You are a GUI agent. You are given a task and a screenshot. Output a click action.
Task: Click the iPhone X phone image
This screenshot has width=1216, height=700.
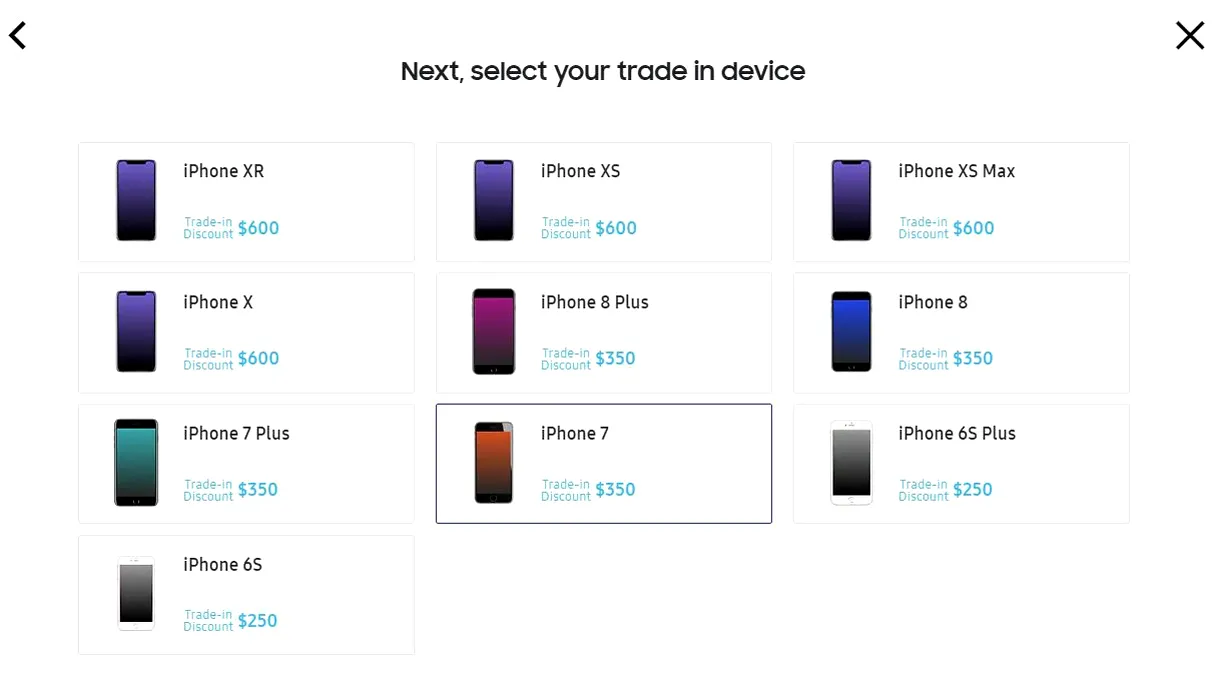click(x=136, y=331)
